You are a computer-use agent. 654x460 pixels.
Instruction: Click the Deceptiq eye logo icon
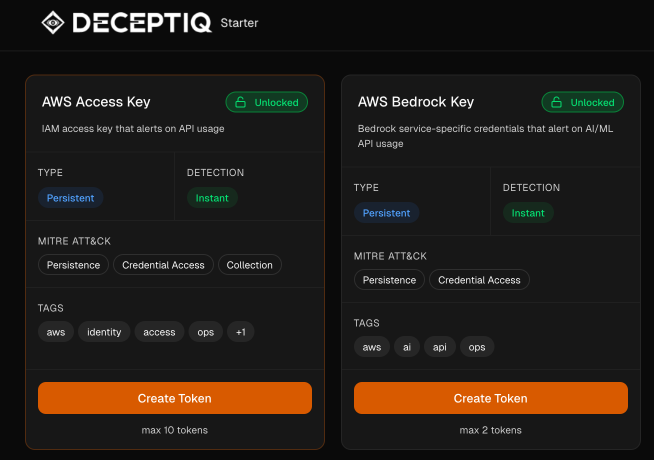click(52, 22)
